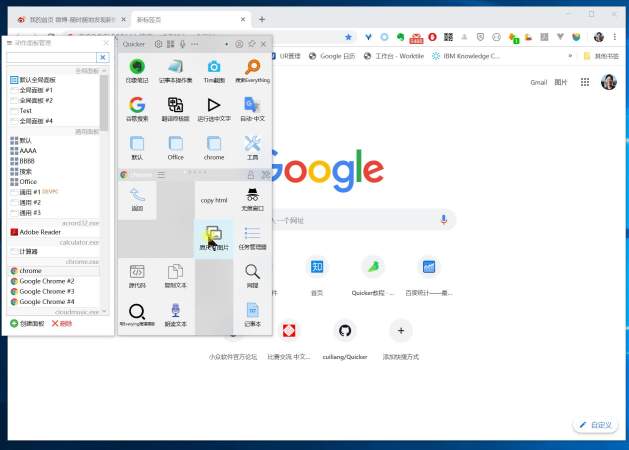Pin the Quicker panel window
This screenshot has width=629, height=450.
(252, 44)
